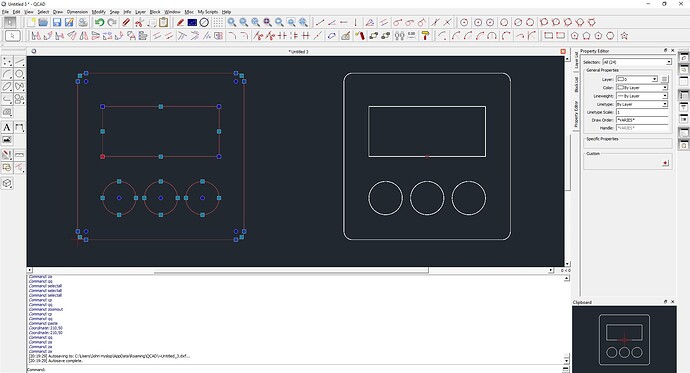690x373 pixels.
Task: Open the Dimension menu
Action: tap(77, 12)
